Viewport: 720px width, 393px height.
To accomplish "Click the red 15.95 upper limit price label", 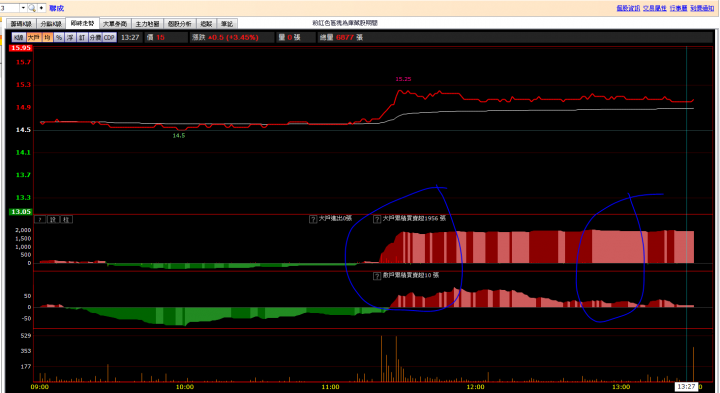I will [21, 48].
